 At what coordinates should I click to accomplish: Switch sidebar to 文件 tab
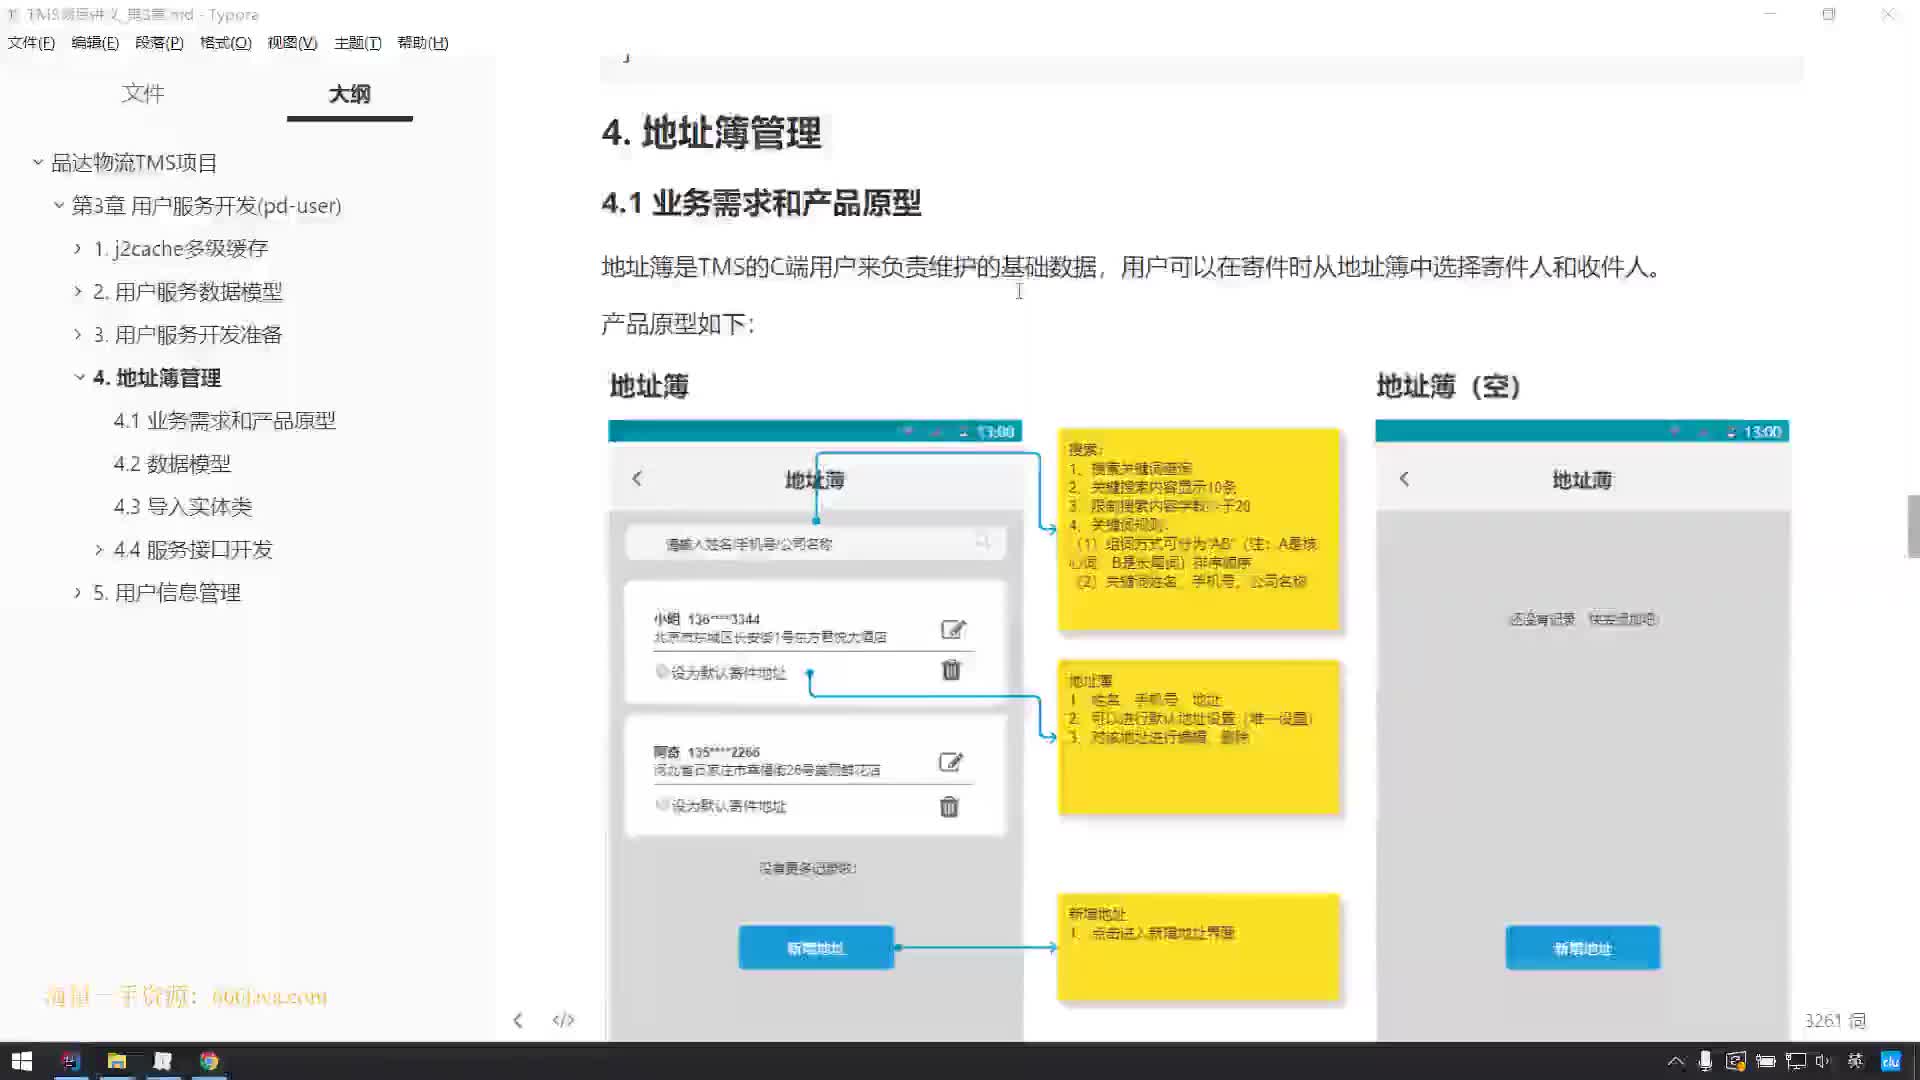coord(143,93)
